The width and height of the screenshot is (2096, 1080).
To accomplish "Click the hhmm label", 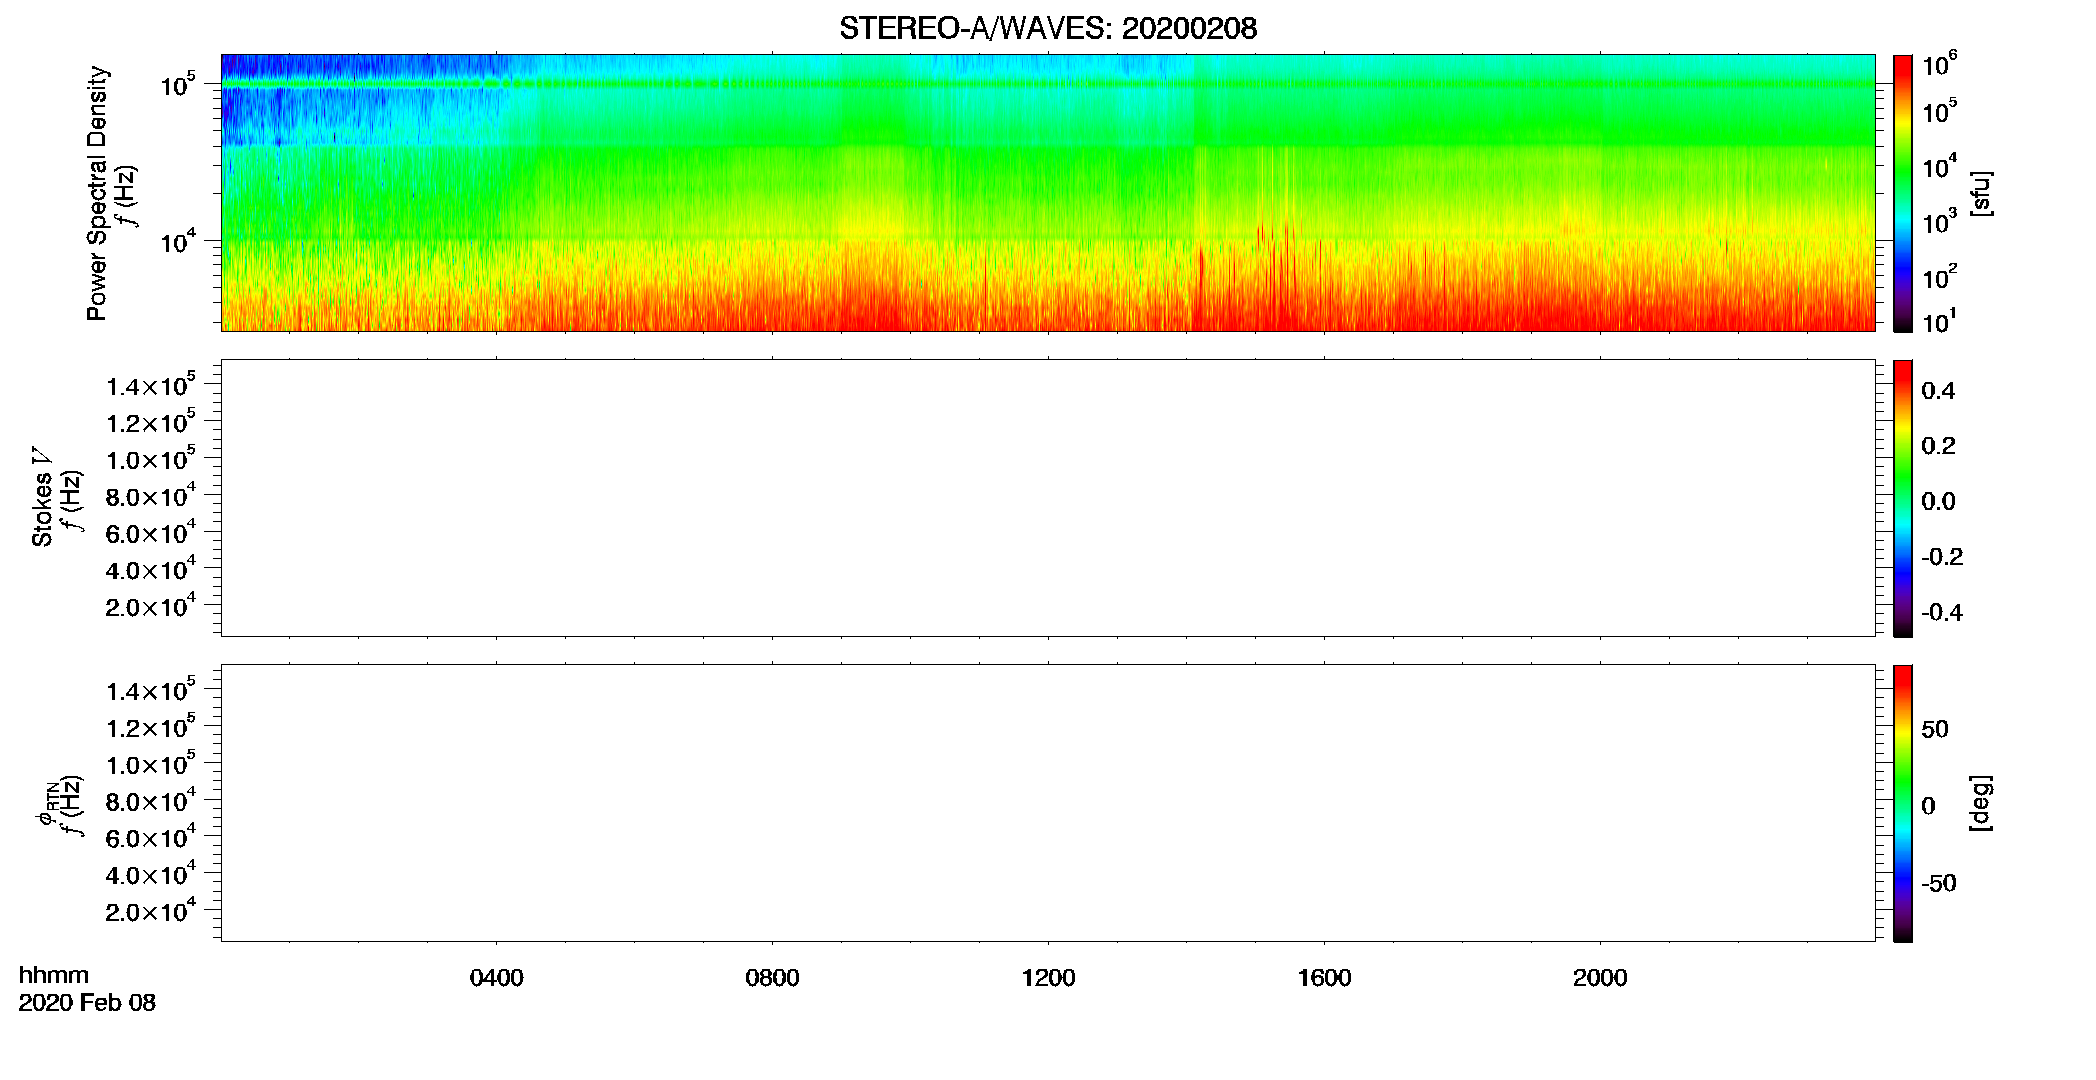I will (53, 975).
